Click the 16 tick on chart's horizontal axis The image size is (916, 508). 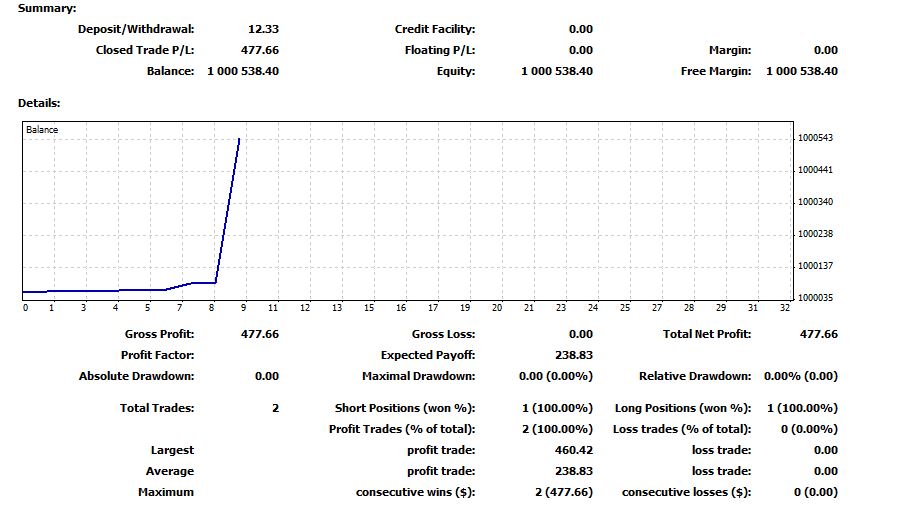[401, 308]
